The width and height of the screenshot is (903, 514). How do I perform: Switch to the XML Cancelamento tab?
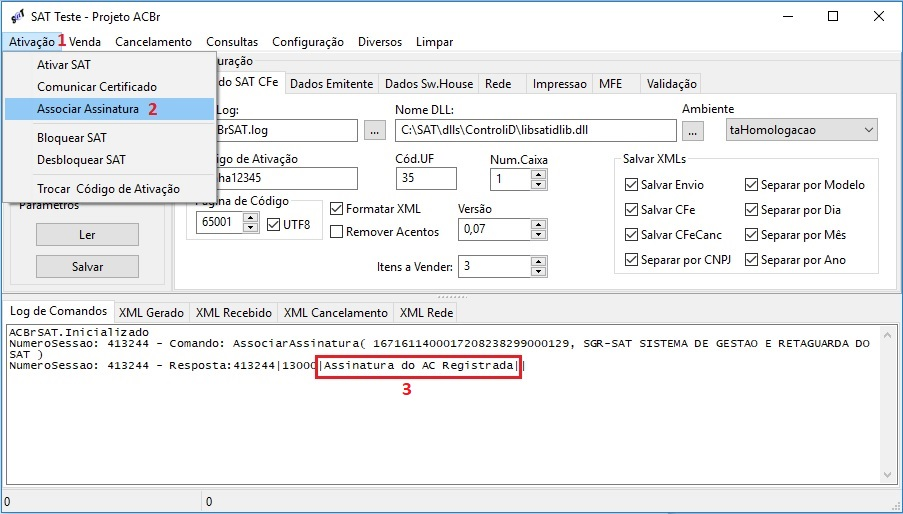coord(336,313)
